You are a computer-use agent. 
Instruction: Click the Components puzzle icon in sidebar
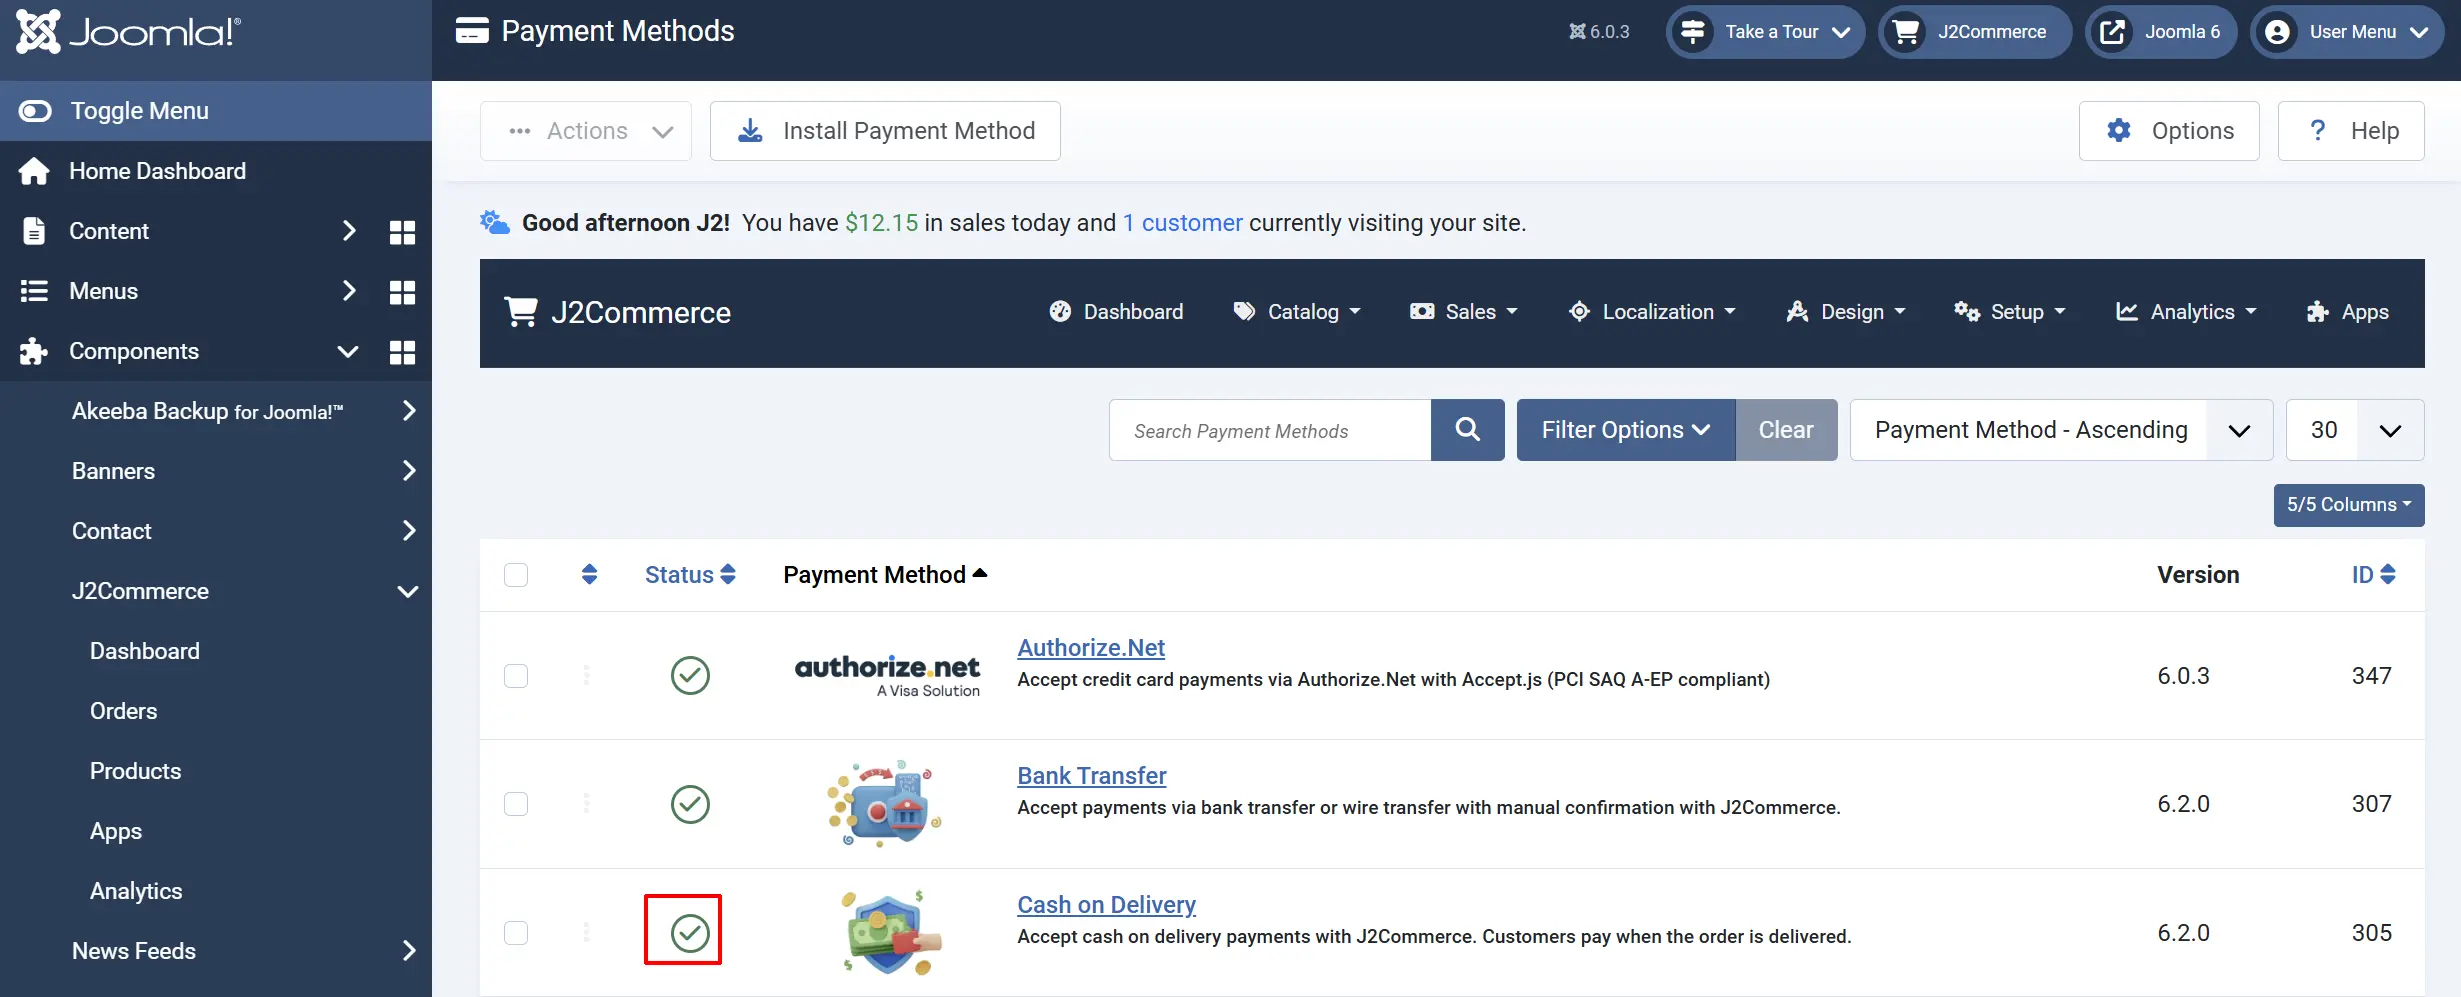pyautogui.click(x=34, y=351)
